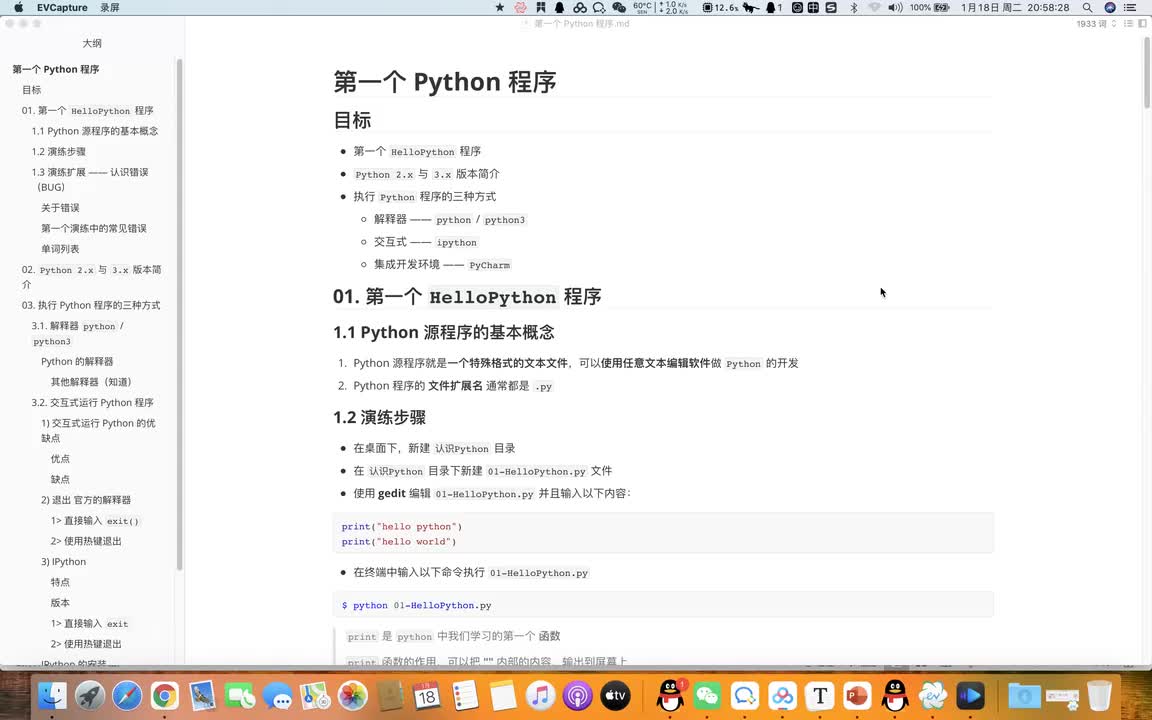Open WeChat from the Dock
This screenshot has width=1152, height=720.
point(708,695)
